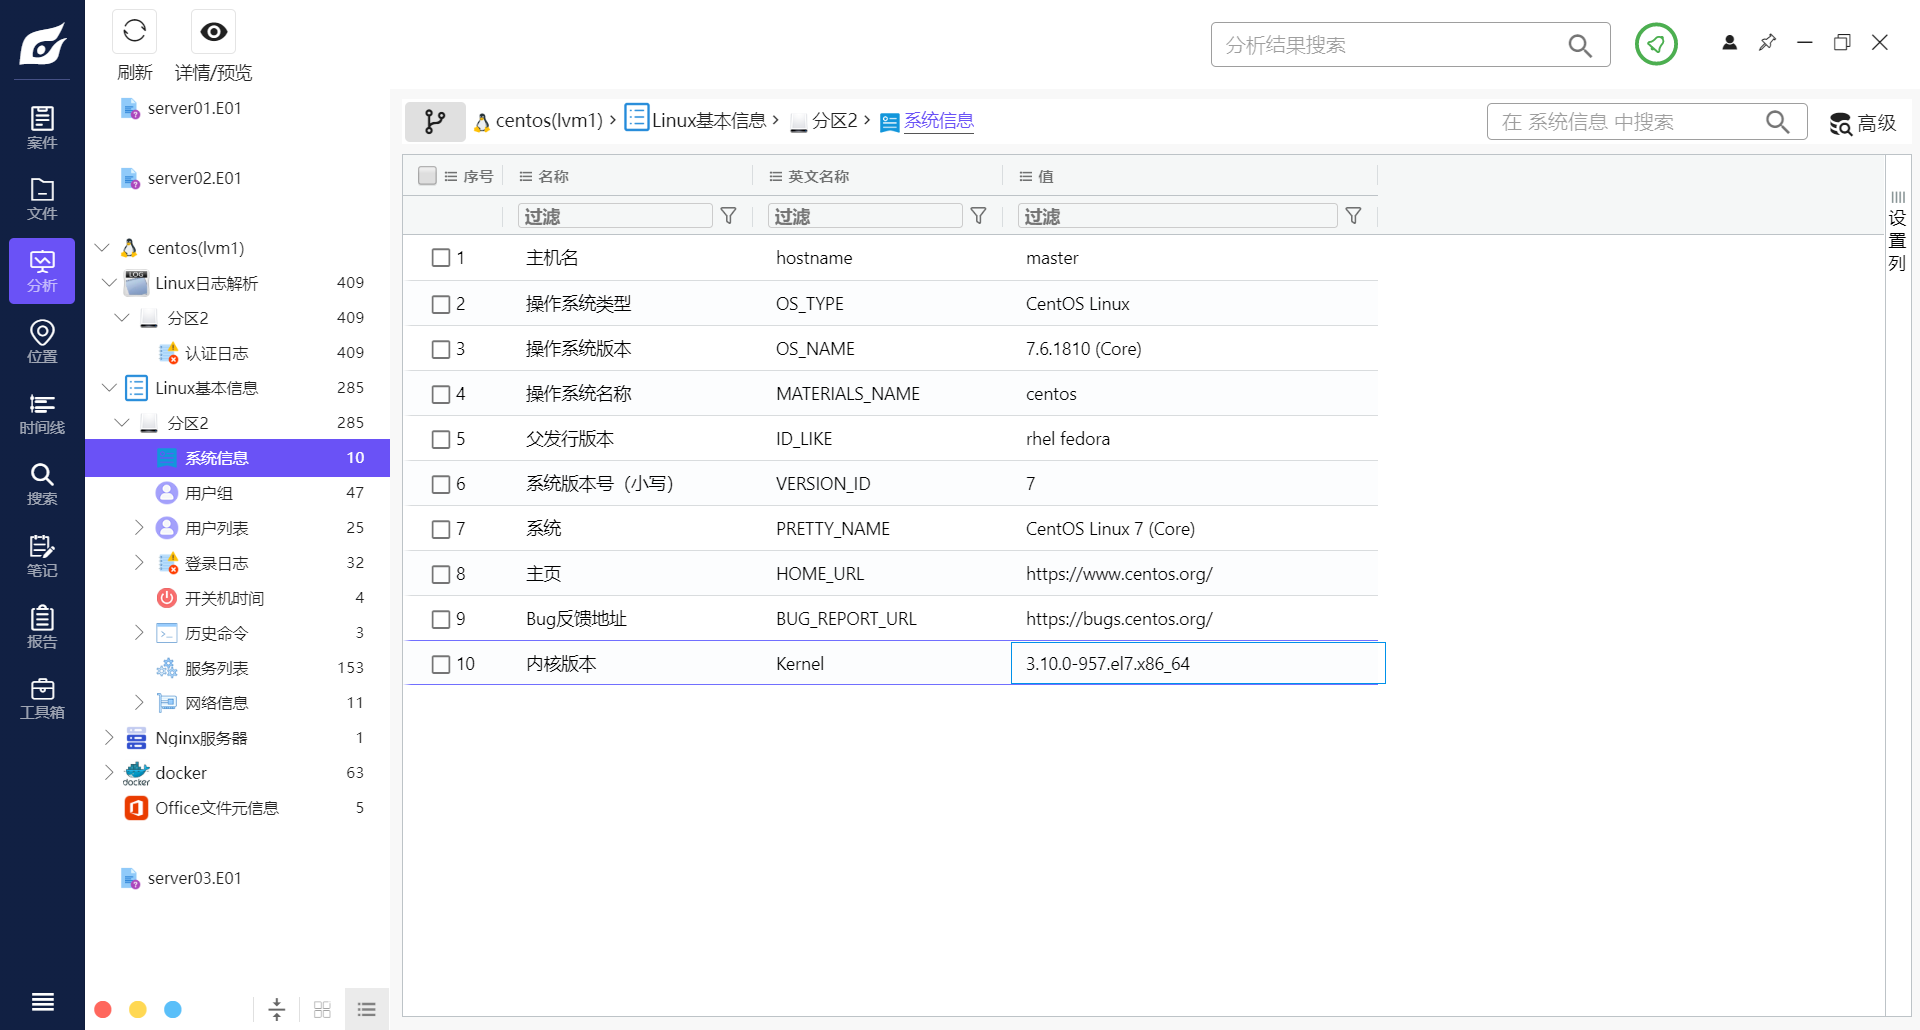This screenshot has height=1030, width=1920.
Task: Check the row 5 父发行版本 checkbox
Action: pyautogui.click(x=441, y=439)
